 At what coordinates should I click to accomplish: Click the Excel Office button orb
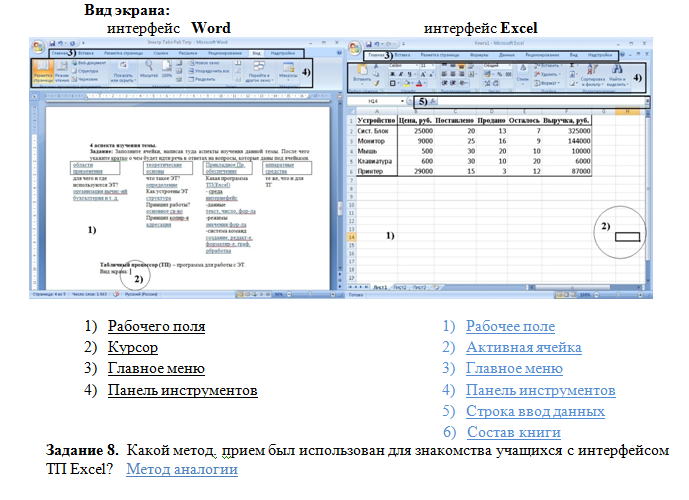354,47
